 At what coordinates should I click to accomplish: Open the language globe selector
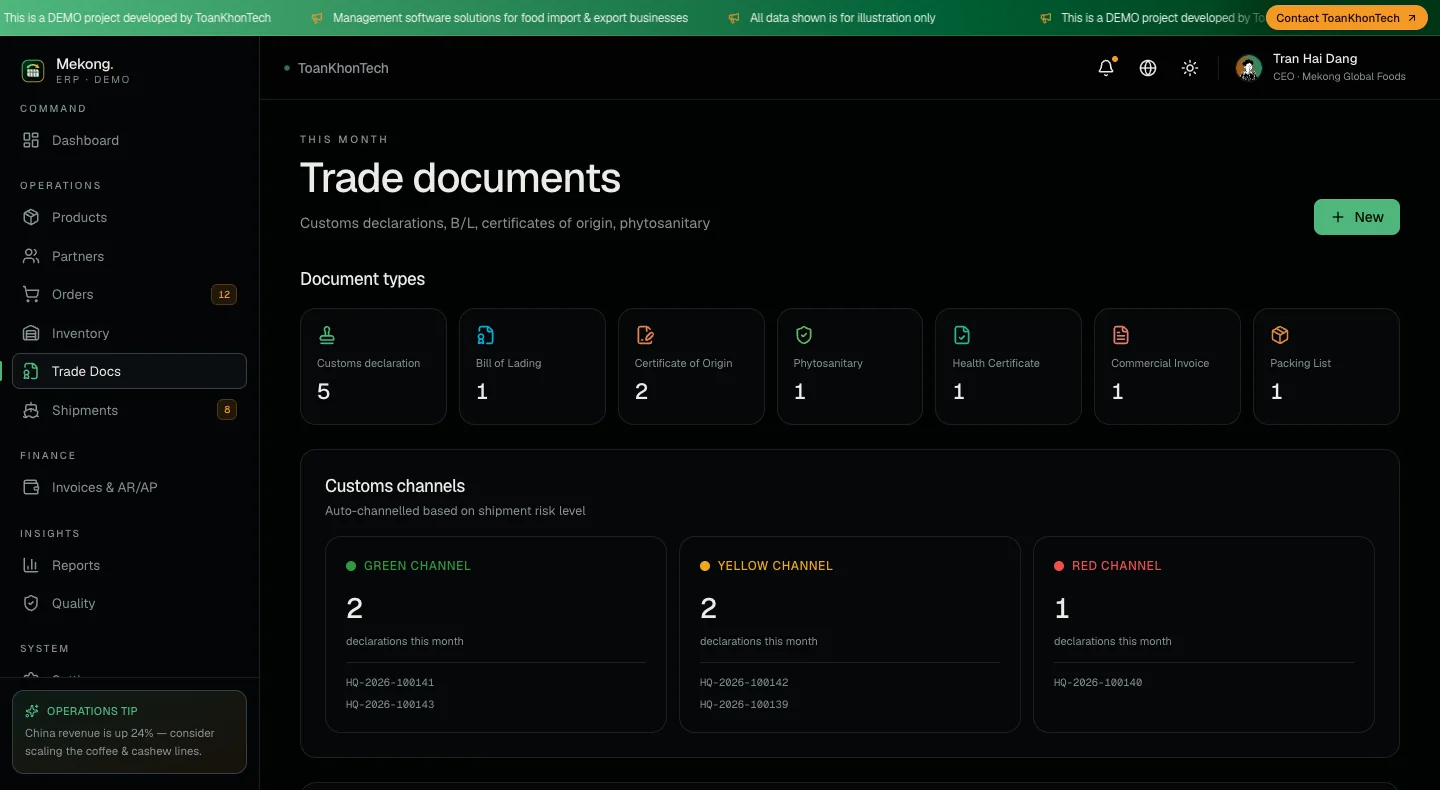click(1148, 68)
